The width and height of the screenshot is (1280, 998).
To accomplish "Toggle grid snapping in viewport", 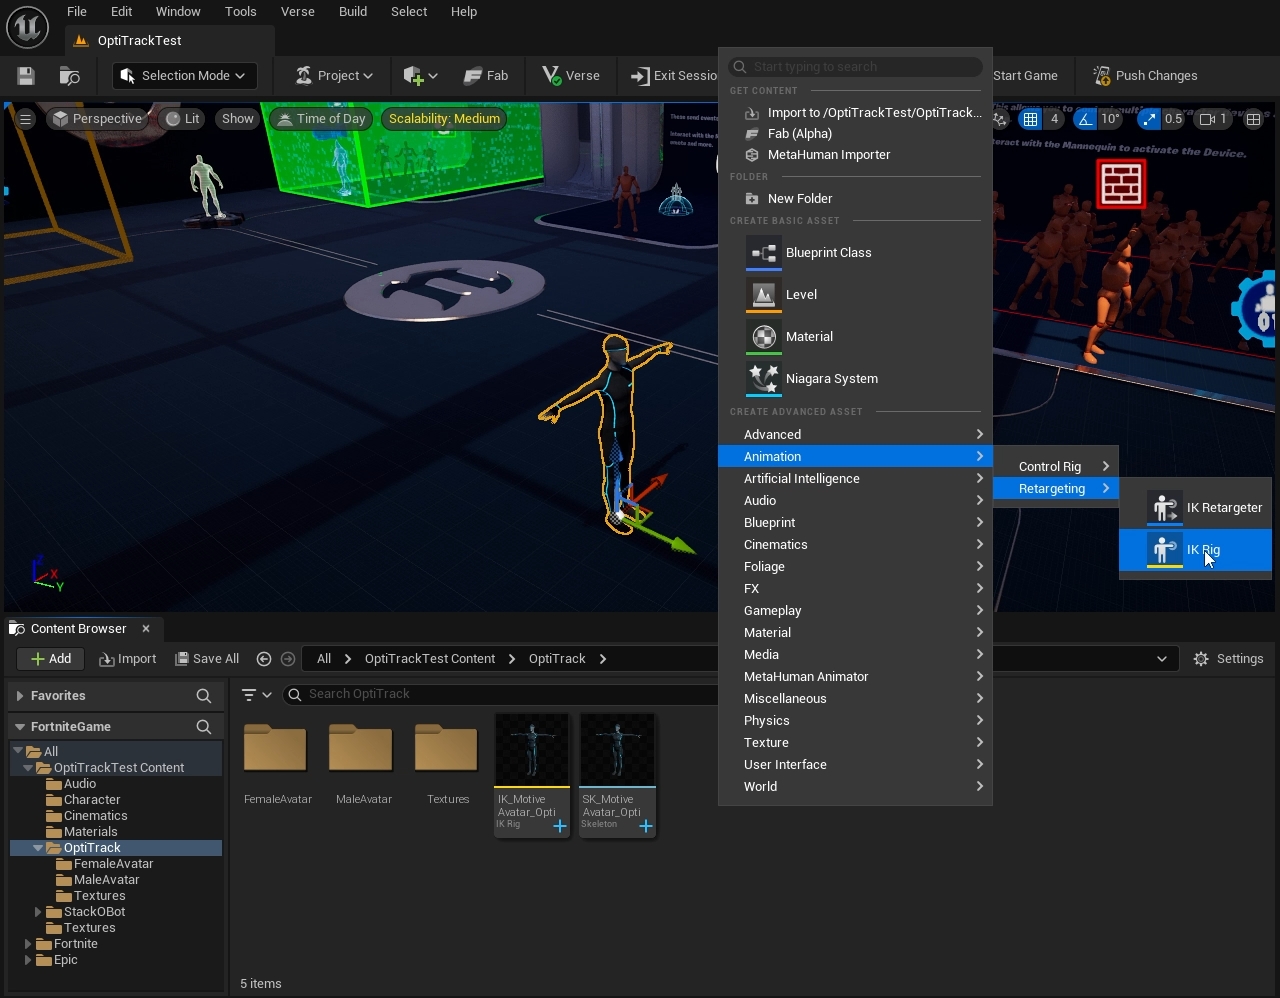I will (1030, 119).
